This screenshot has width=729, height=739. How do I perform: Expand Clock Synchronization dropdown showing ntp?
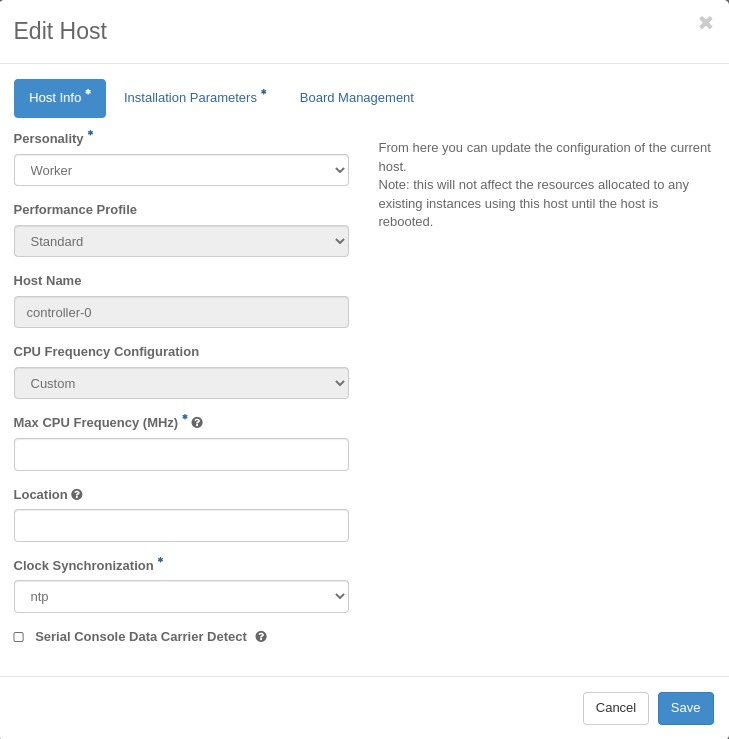tap(181, 596)
